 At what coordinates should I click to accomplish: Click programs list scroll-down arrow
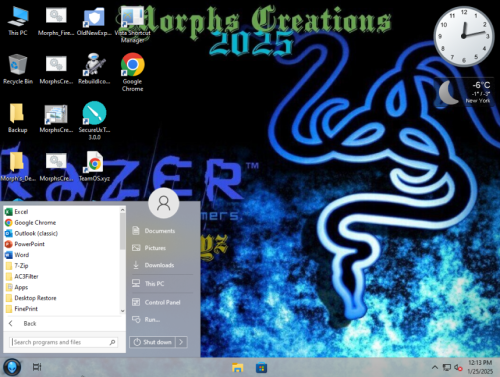(x=122, y=311)
